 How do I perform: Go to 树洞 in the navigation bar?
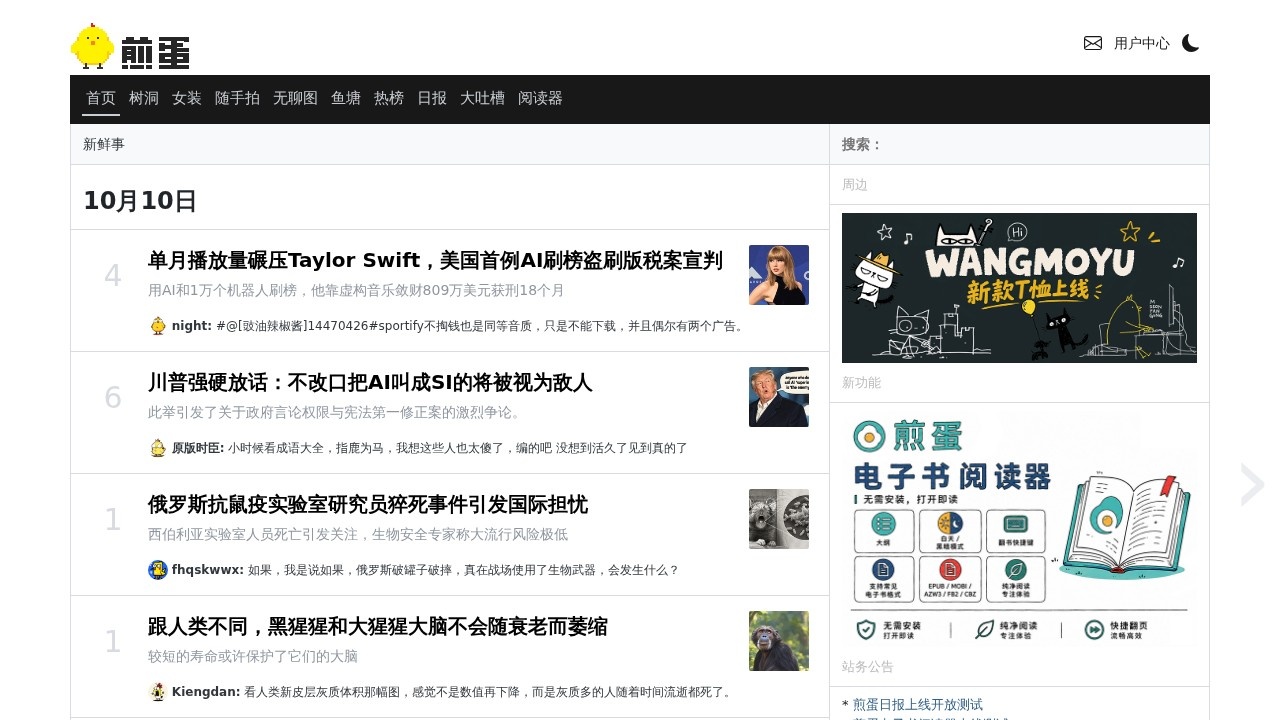[144, 98]
